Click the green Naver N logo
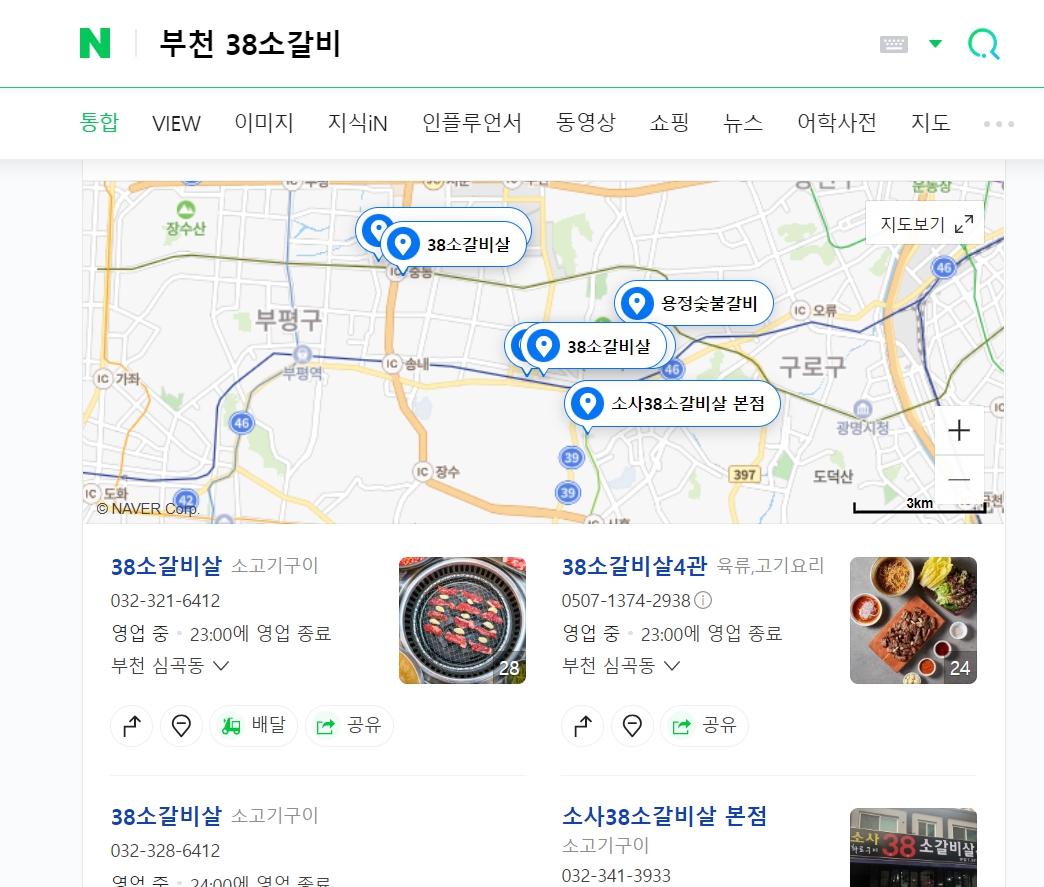Viewport: 1044px width, 887px height. pyautogui.click(x=95, y=43)
